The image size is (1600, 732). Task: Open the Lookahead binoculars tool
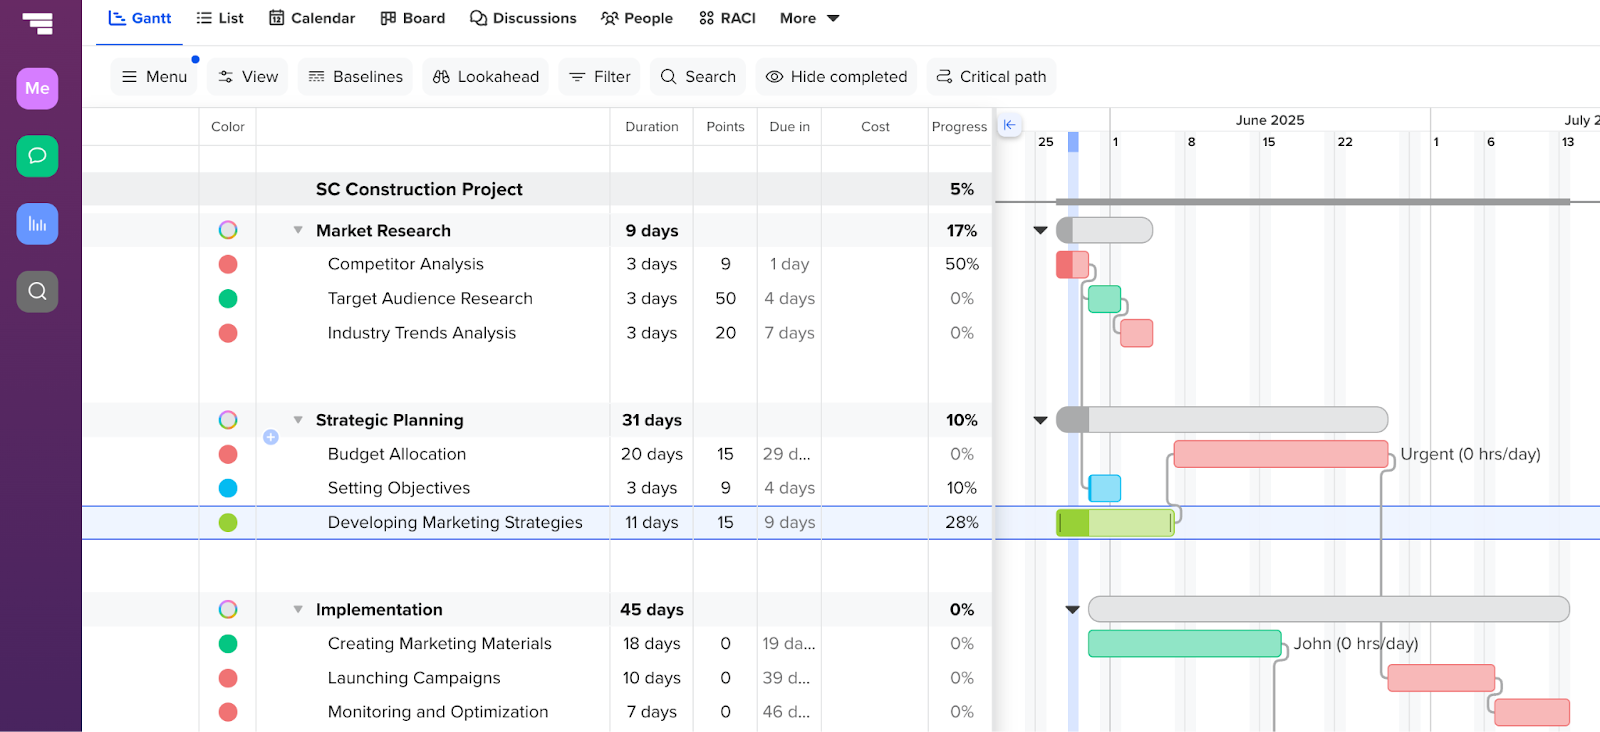[x=486, y=77]
